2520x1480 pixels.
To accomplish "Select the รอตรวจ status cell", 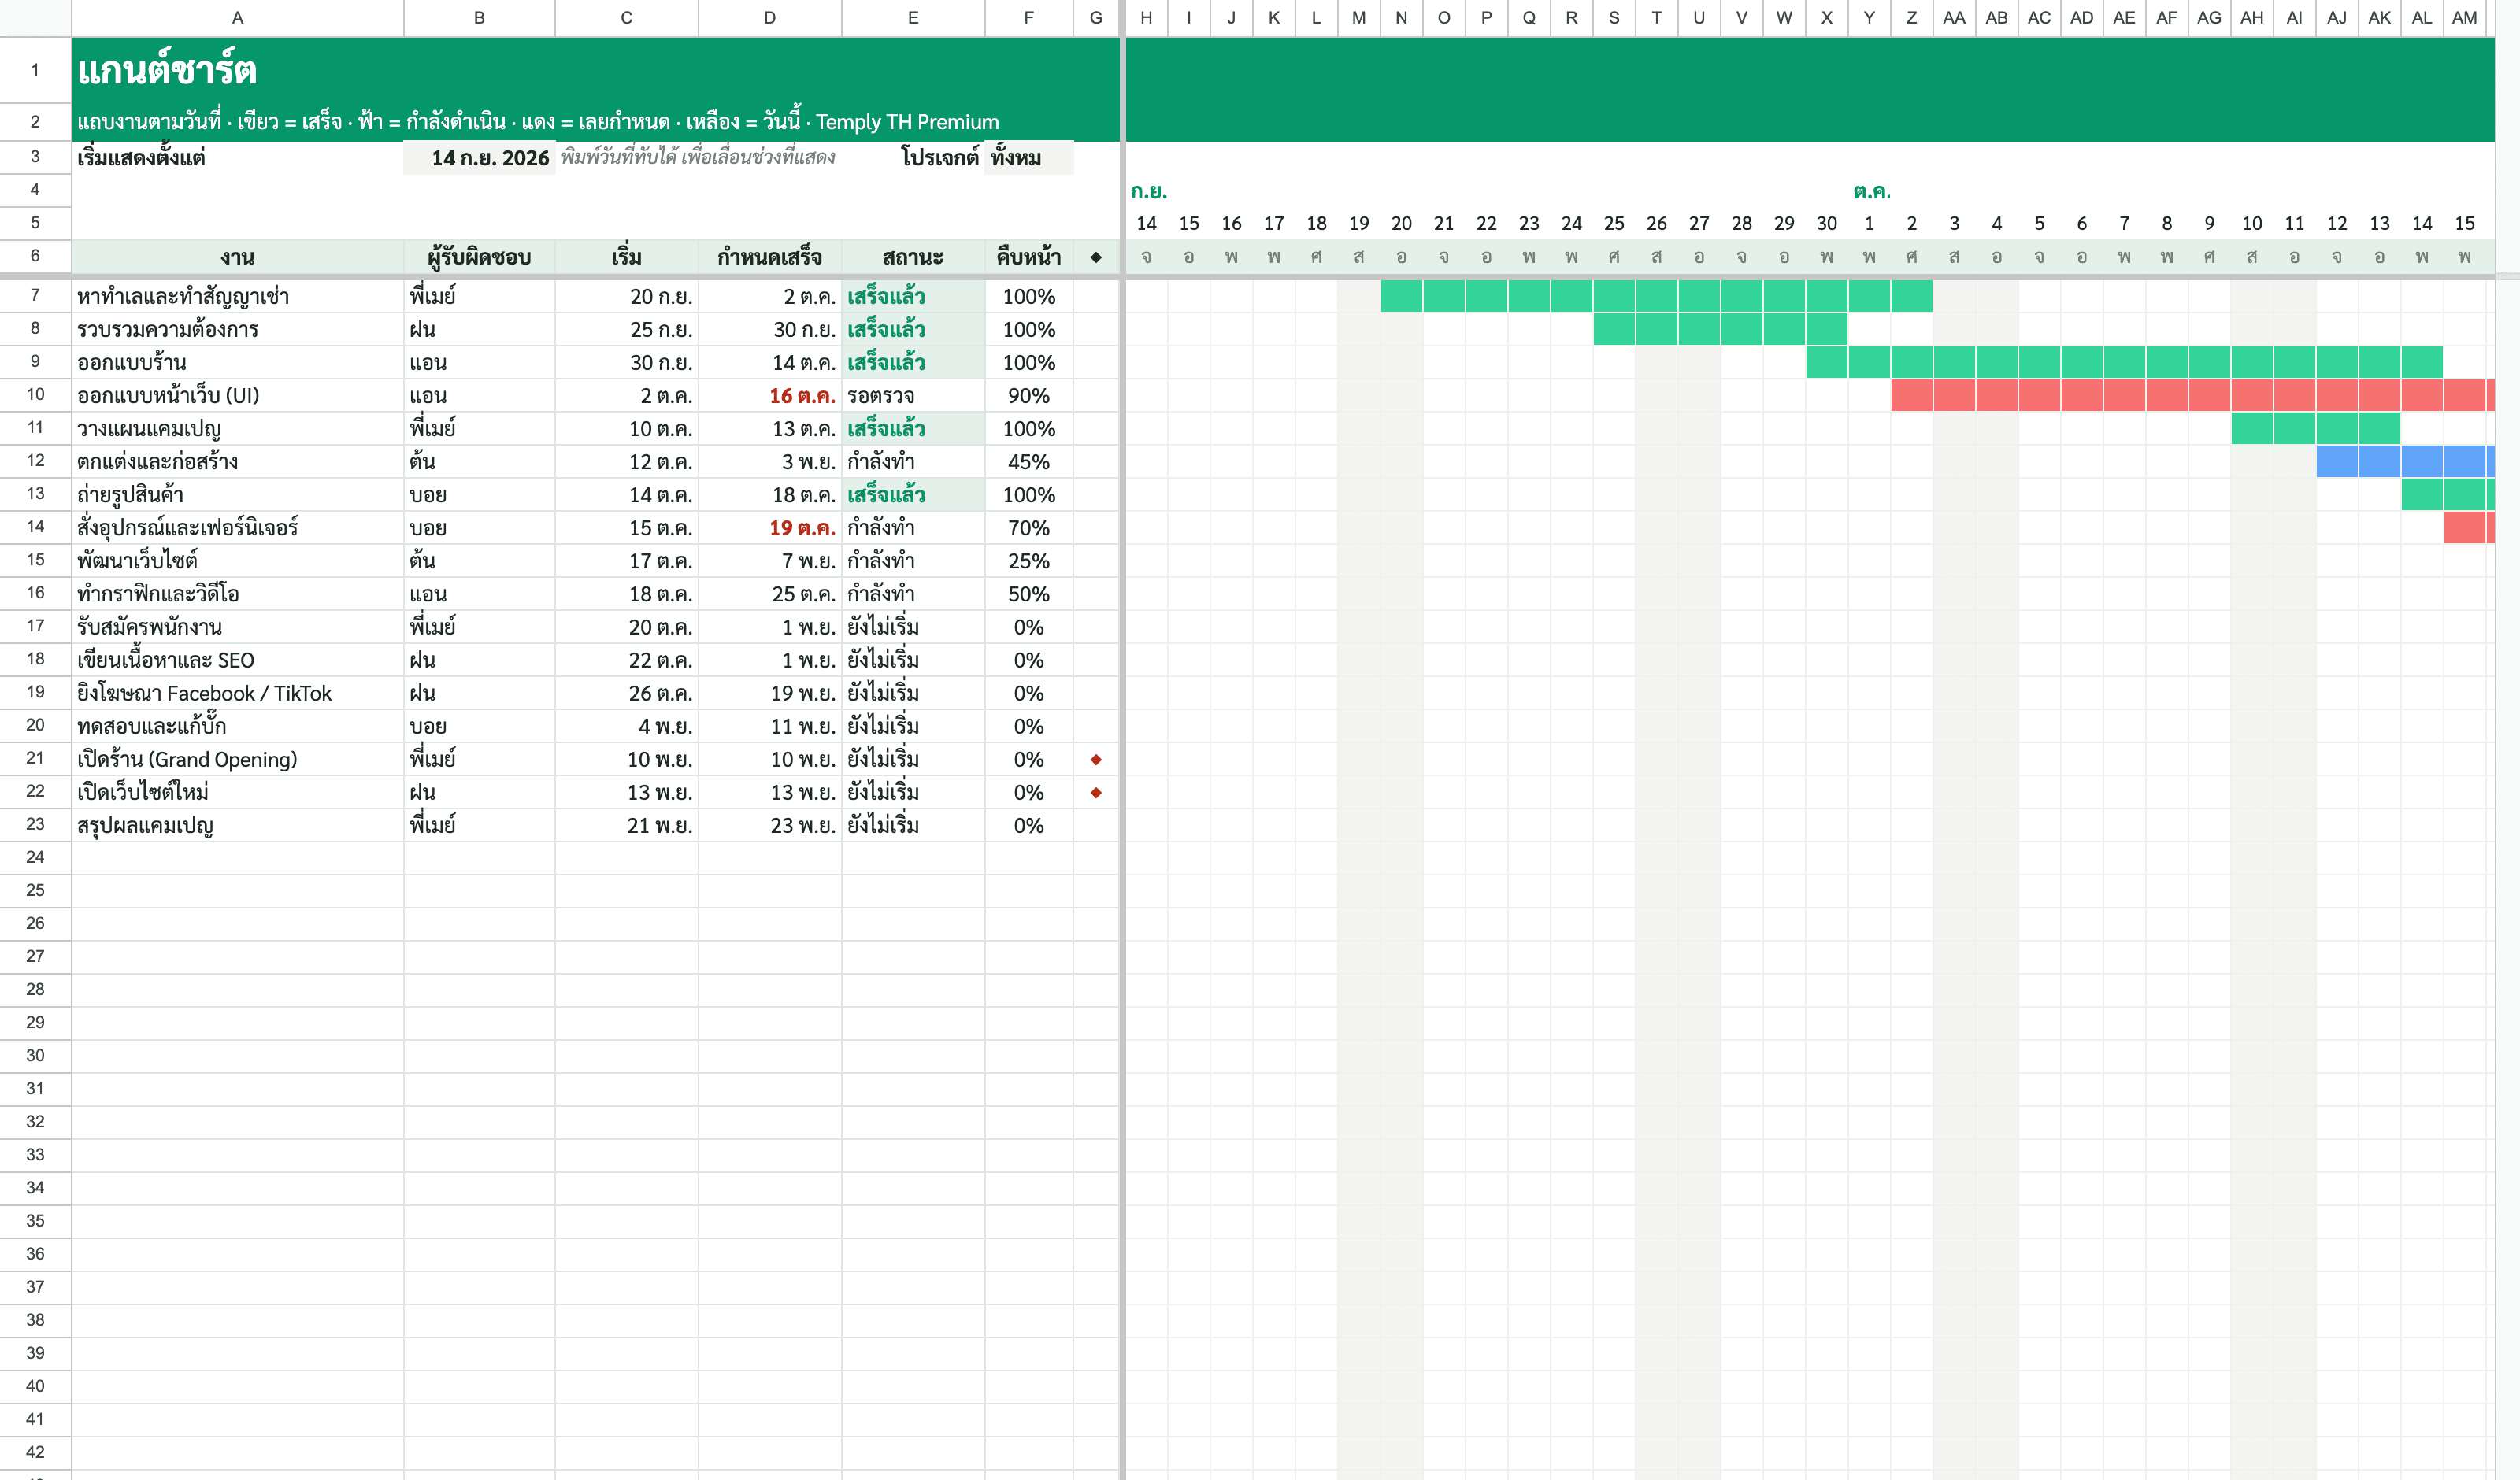I will [913, 396].
